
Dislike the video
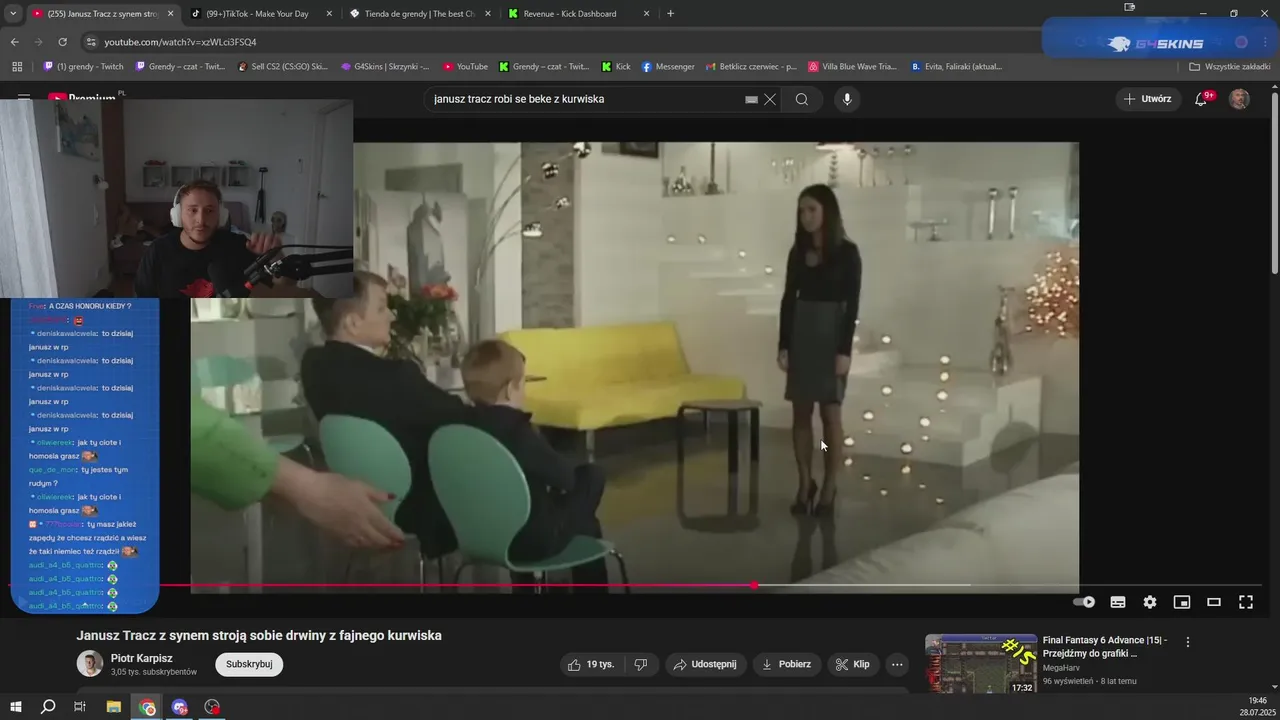[x=641, y=664]
